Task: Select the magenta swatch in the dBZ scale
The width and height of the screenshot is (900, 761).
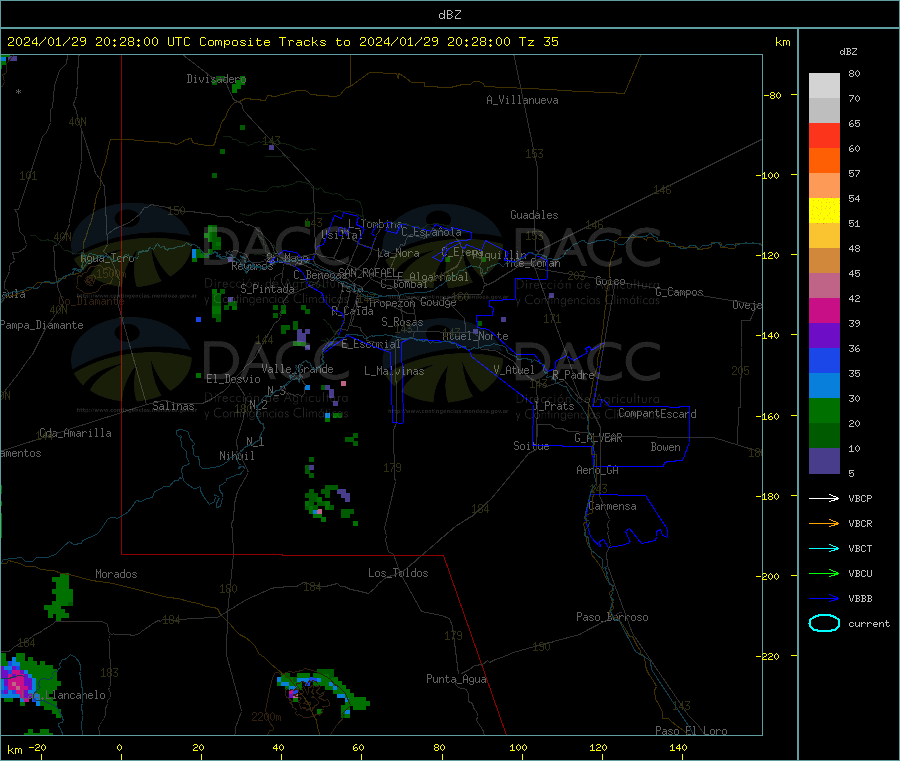Action: pyautogui.click(x=824, y=310)
